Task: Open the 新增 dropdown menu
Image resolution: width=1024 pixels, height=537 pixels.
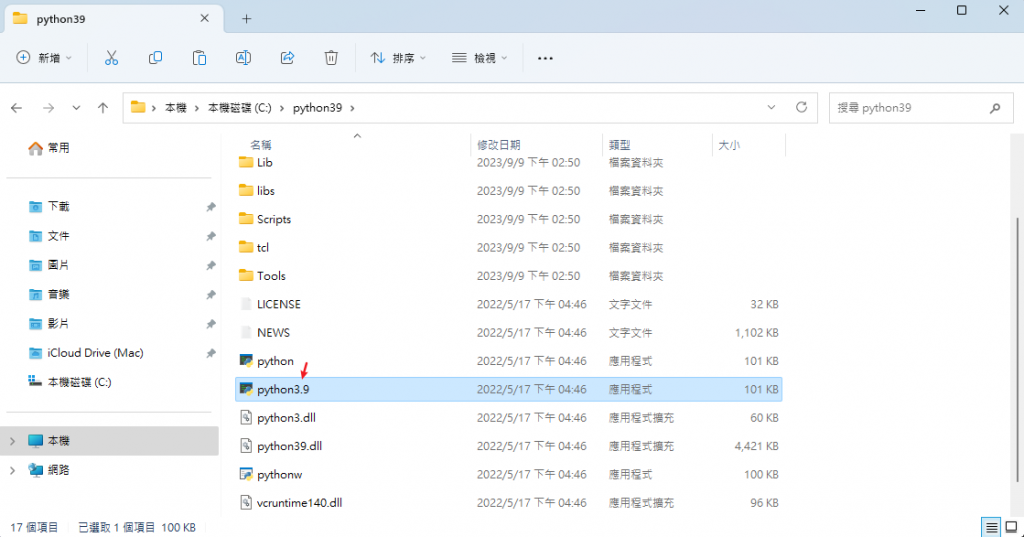Action: pyautogui.click(x=44, y=58)
